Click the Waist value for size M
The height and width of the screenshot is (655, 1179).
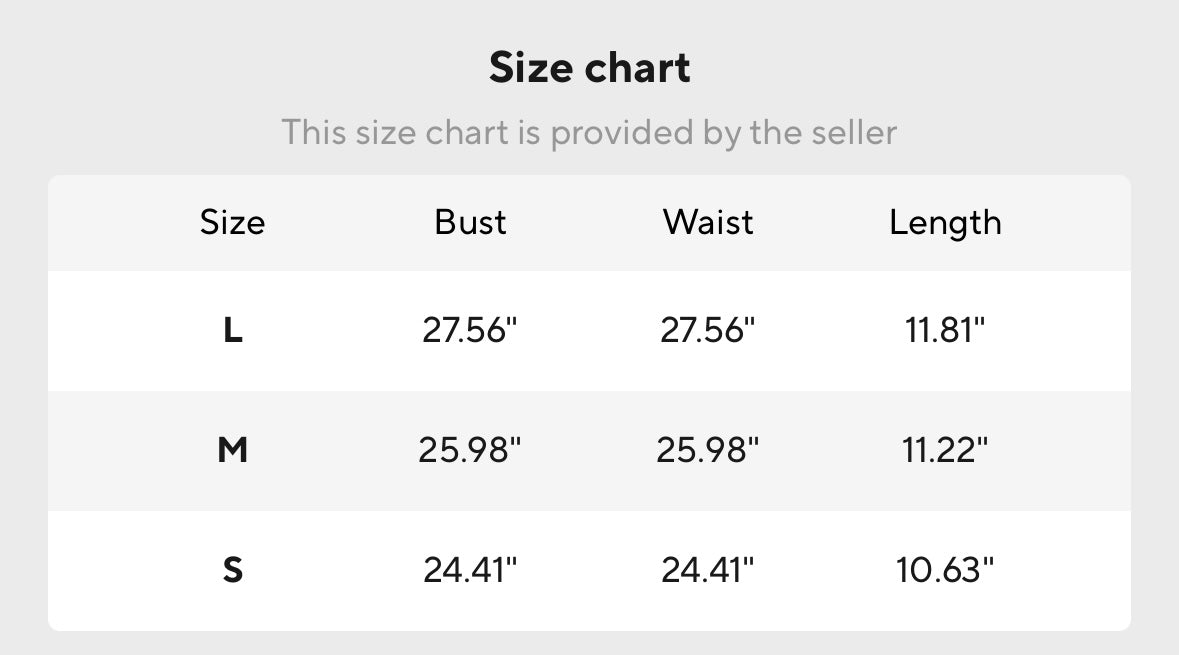[x=708, y=450]
